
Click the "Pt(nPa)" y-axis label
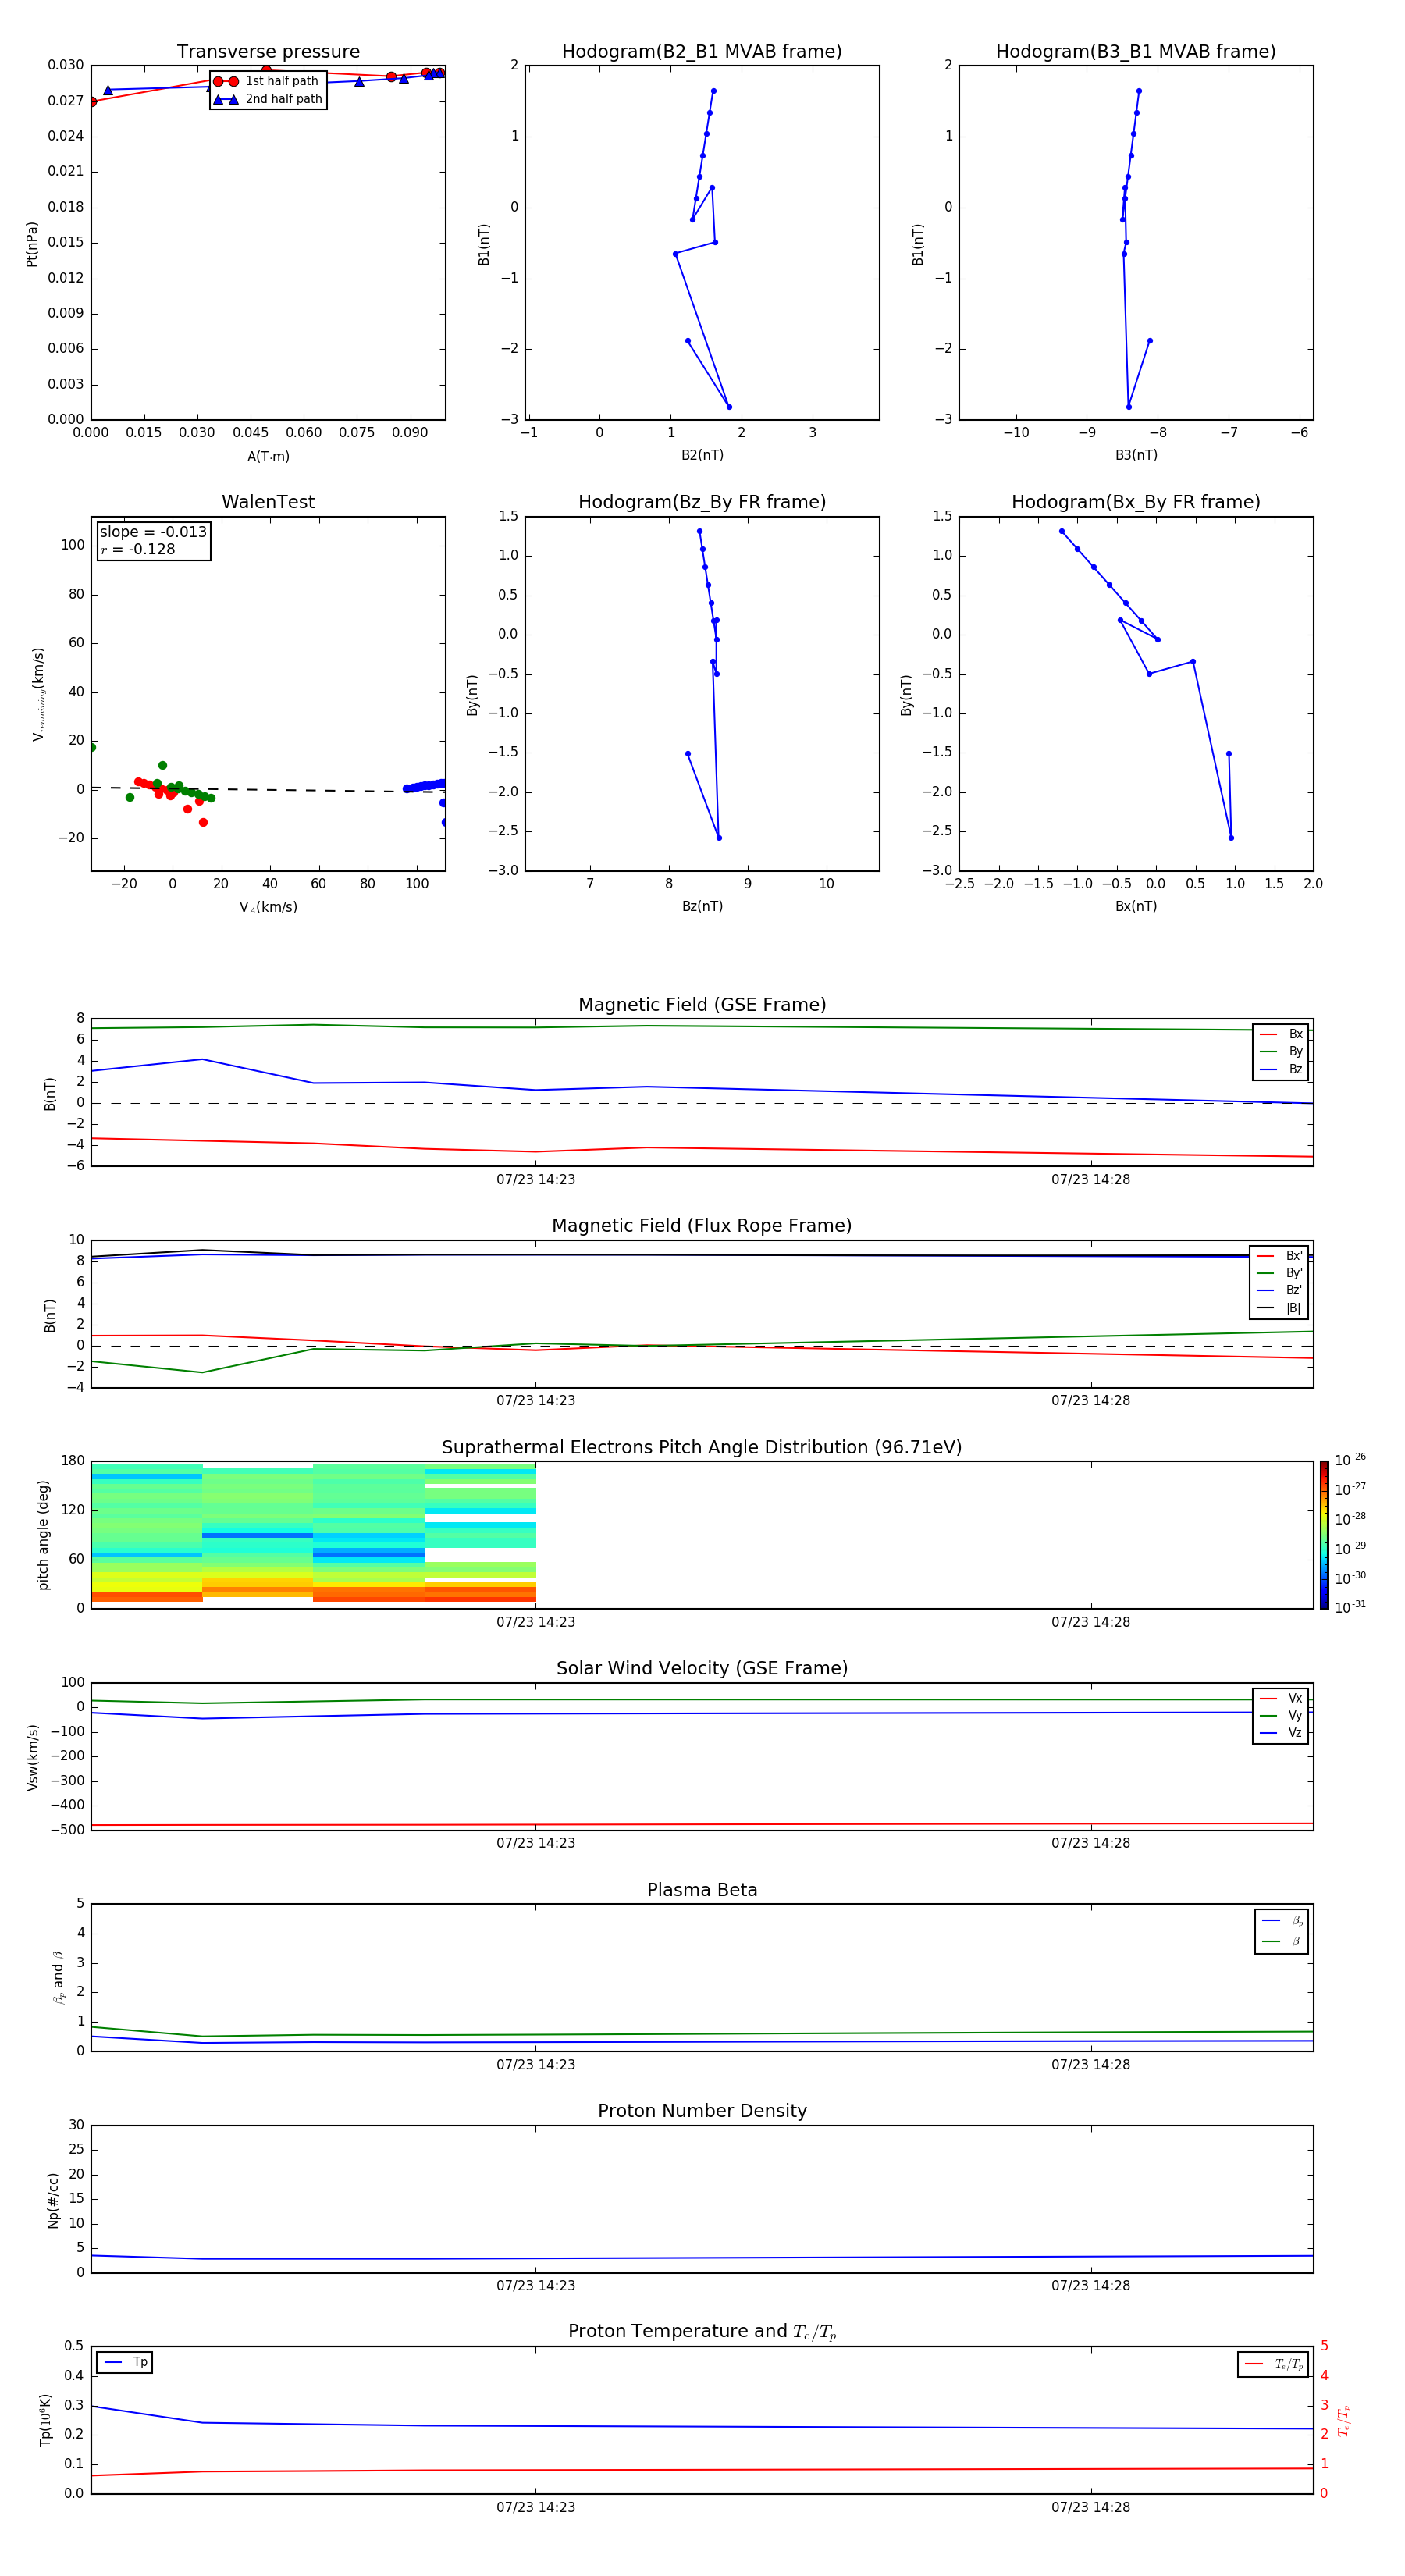tap(31, 244)
